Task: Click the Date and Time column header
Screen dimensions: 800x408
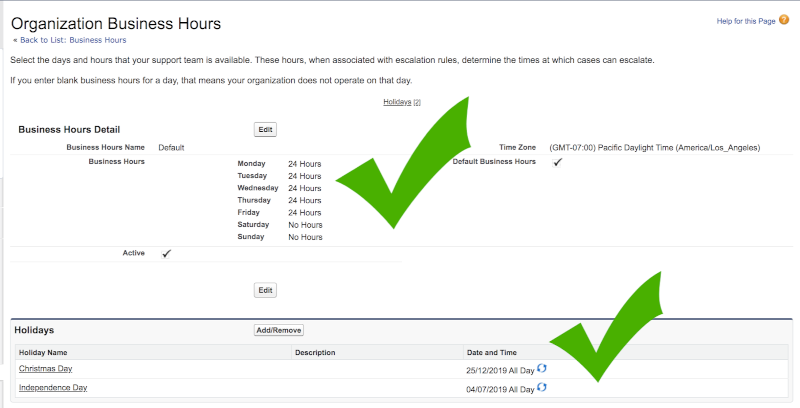Action: pyautogui.click(x=492, y=352)
